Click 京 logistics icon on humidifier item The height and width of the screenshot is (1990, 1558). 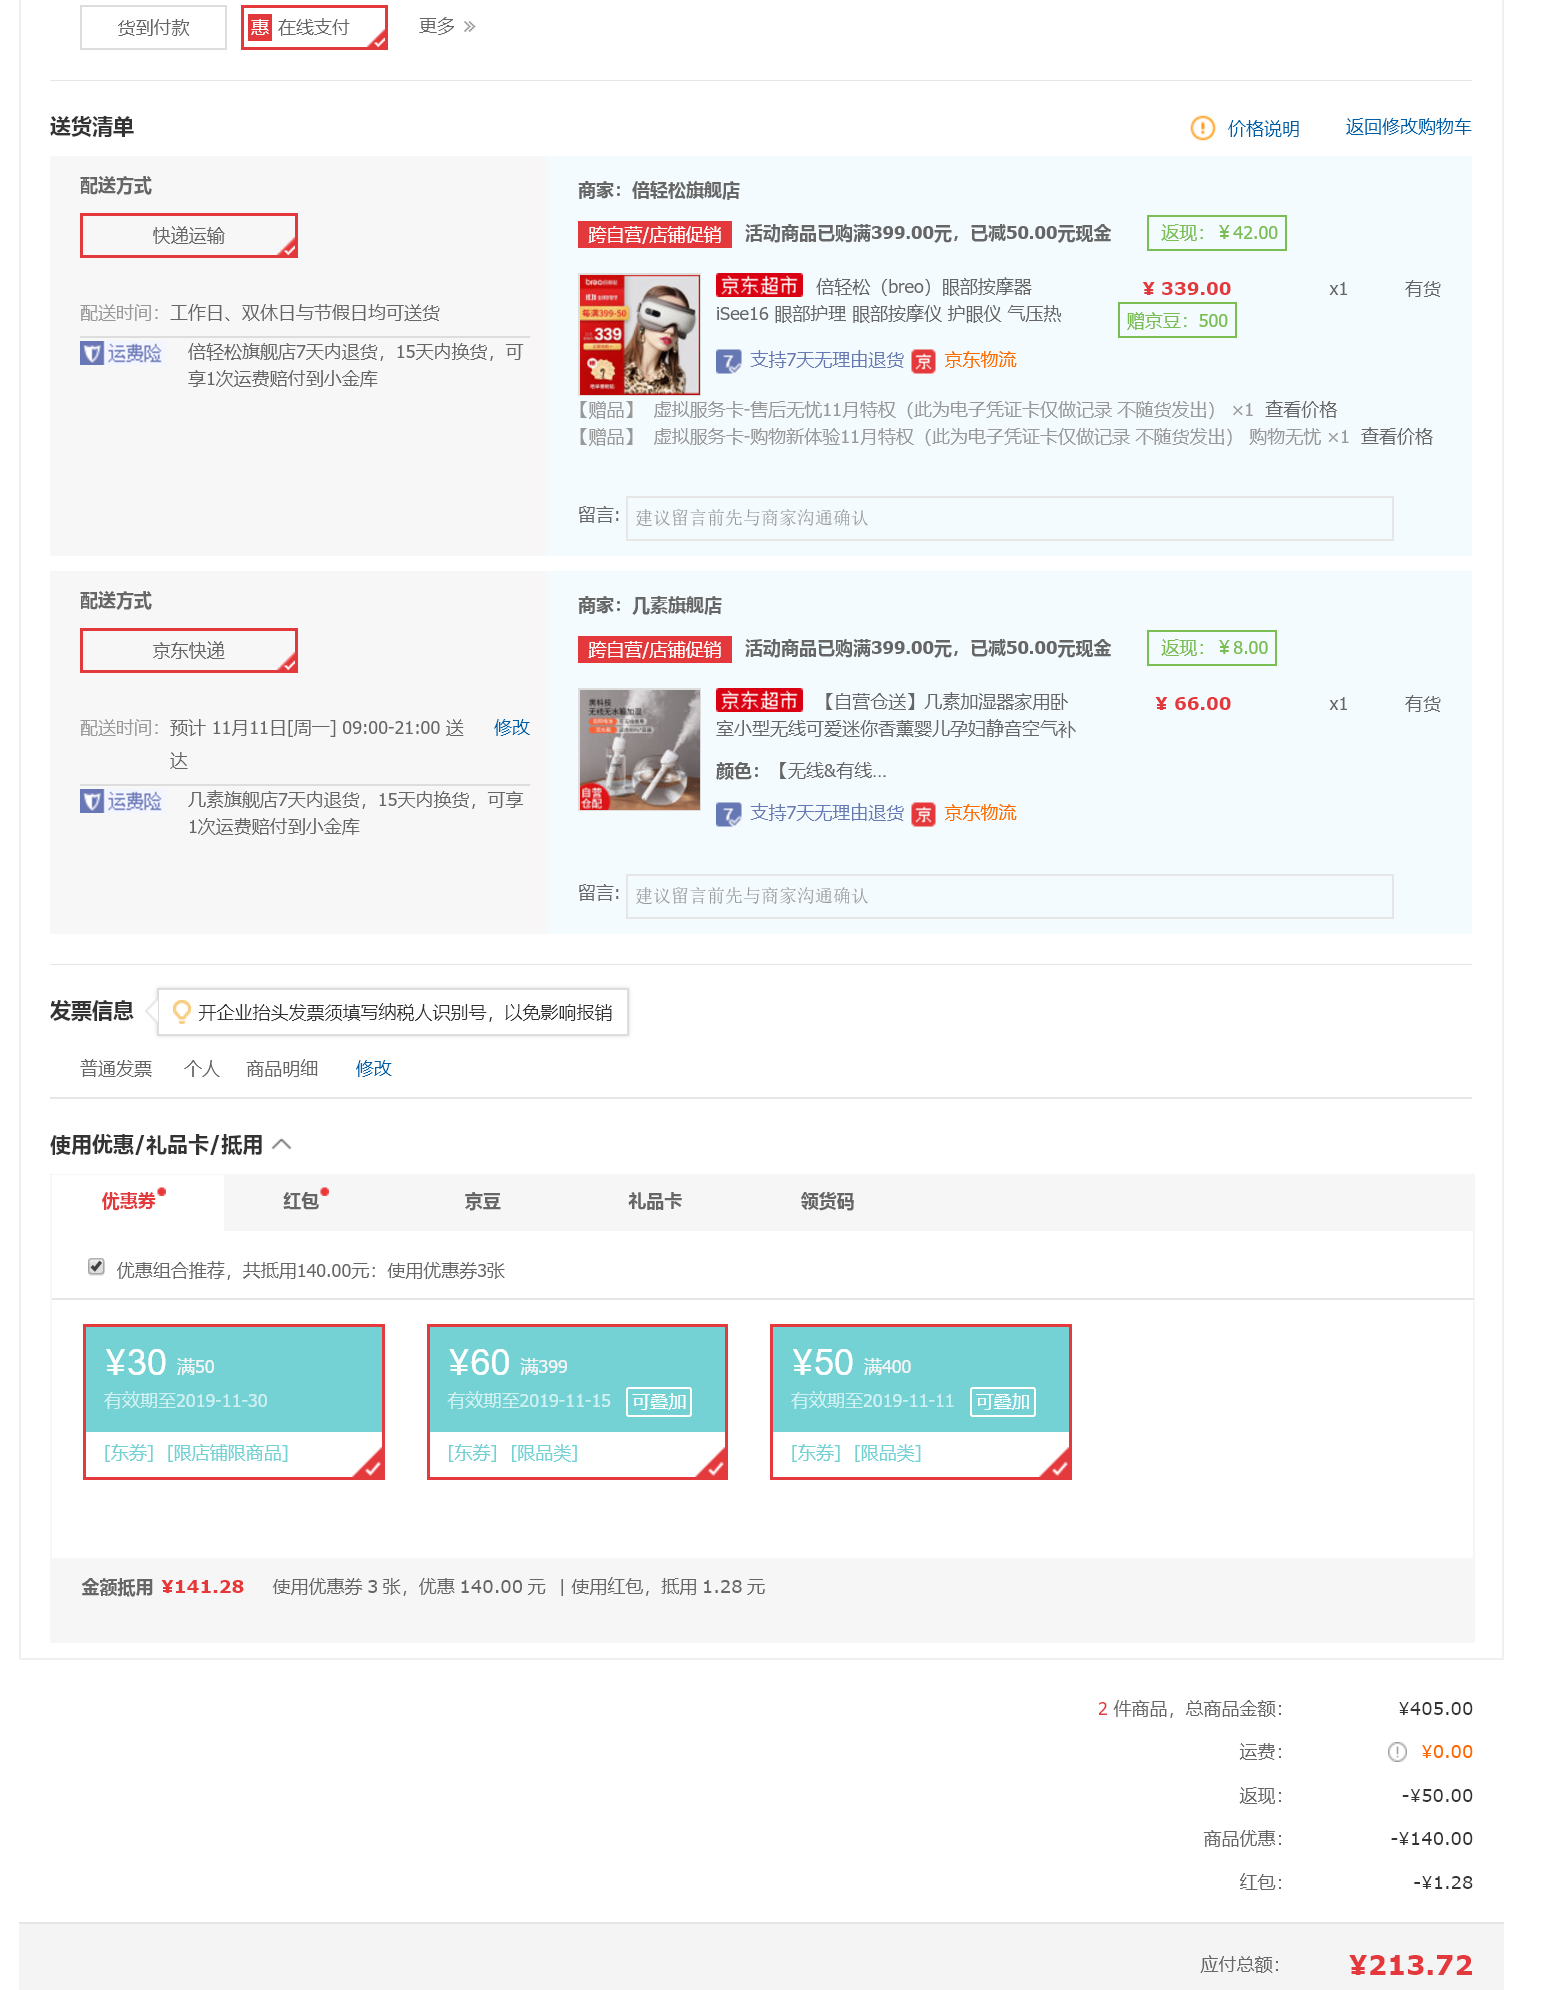(x=923, y=814)
